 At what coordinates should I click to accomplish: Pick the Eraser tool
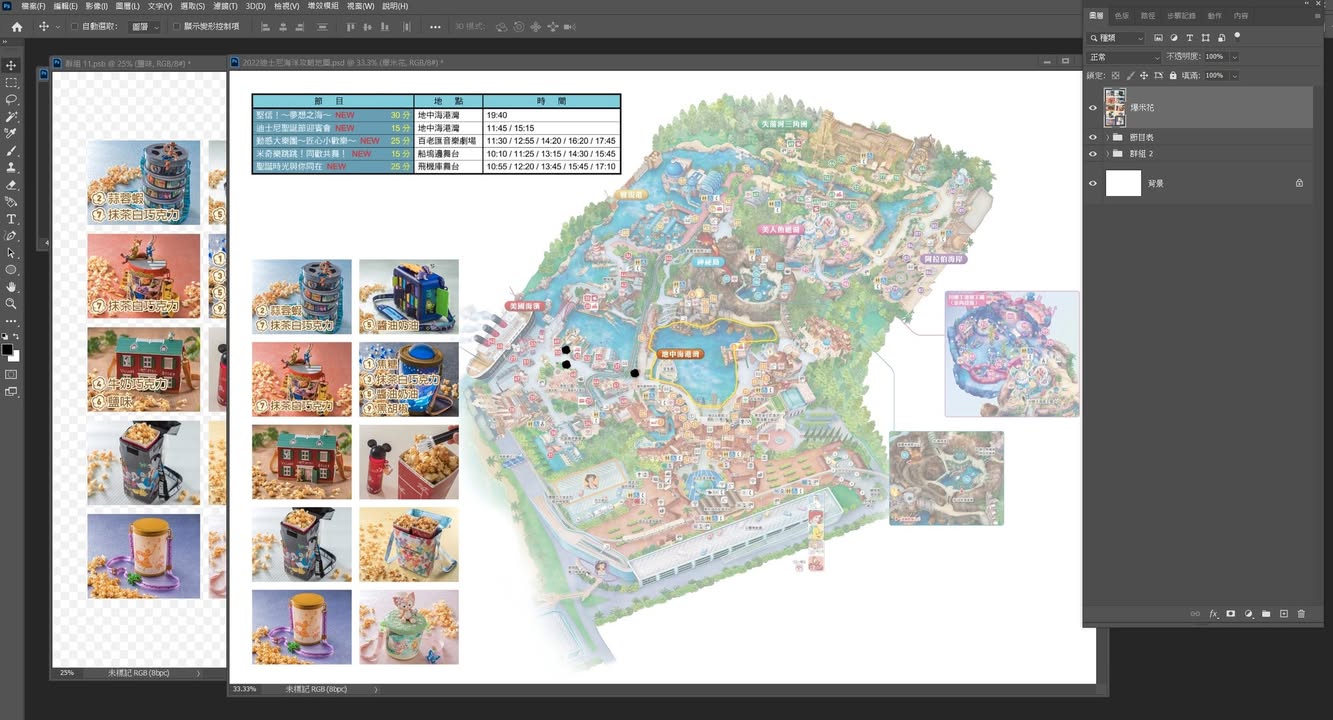12,185
